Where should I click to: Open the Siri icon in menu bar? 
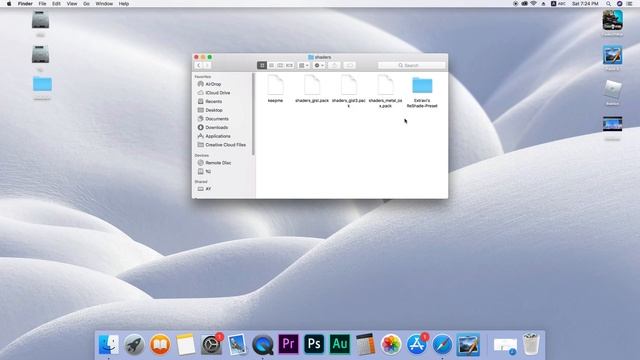619,4
